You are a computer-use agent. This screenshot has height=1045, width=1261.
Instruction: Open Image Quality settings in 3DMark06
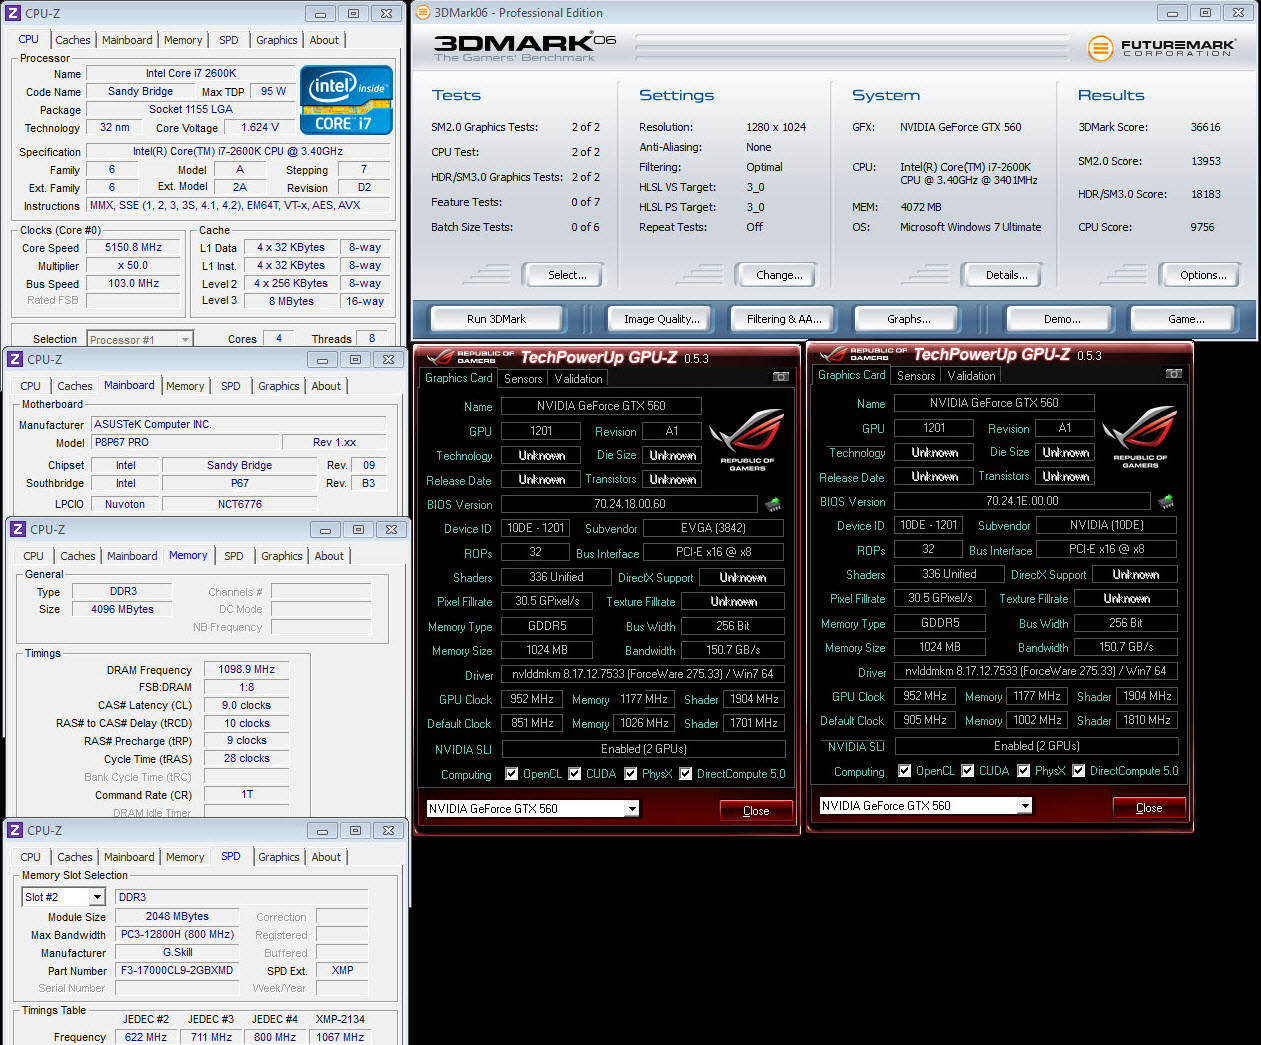(662, 319)
